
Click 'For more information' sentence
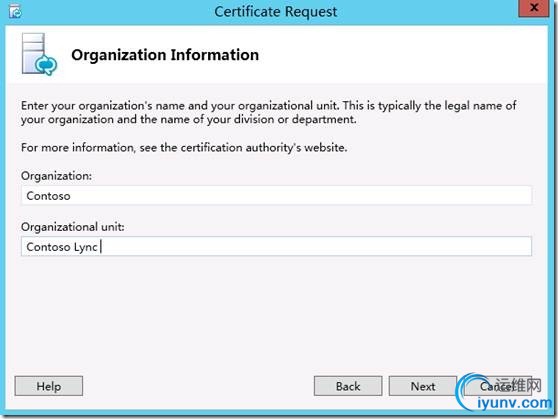(x=184, y=147)
